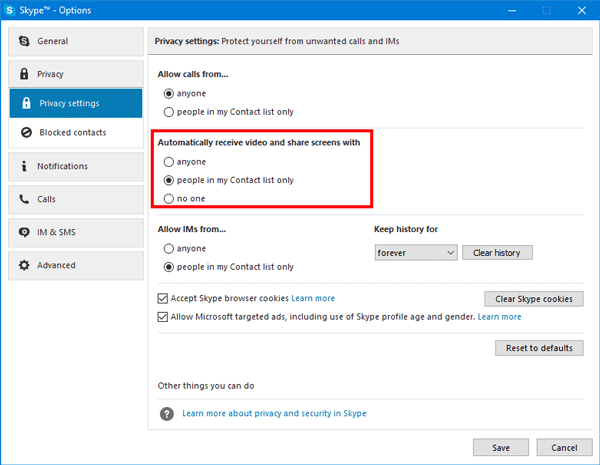Open the Privacy settings tab
Viewport: 600px width, 465px height.
76,103
